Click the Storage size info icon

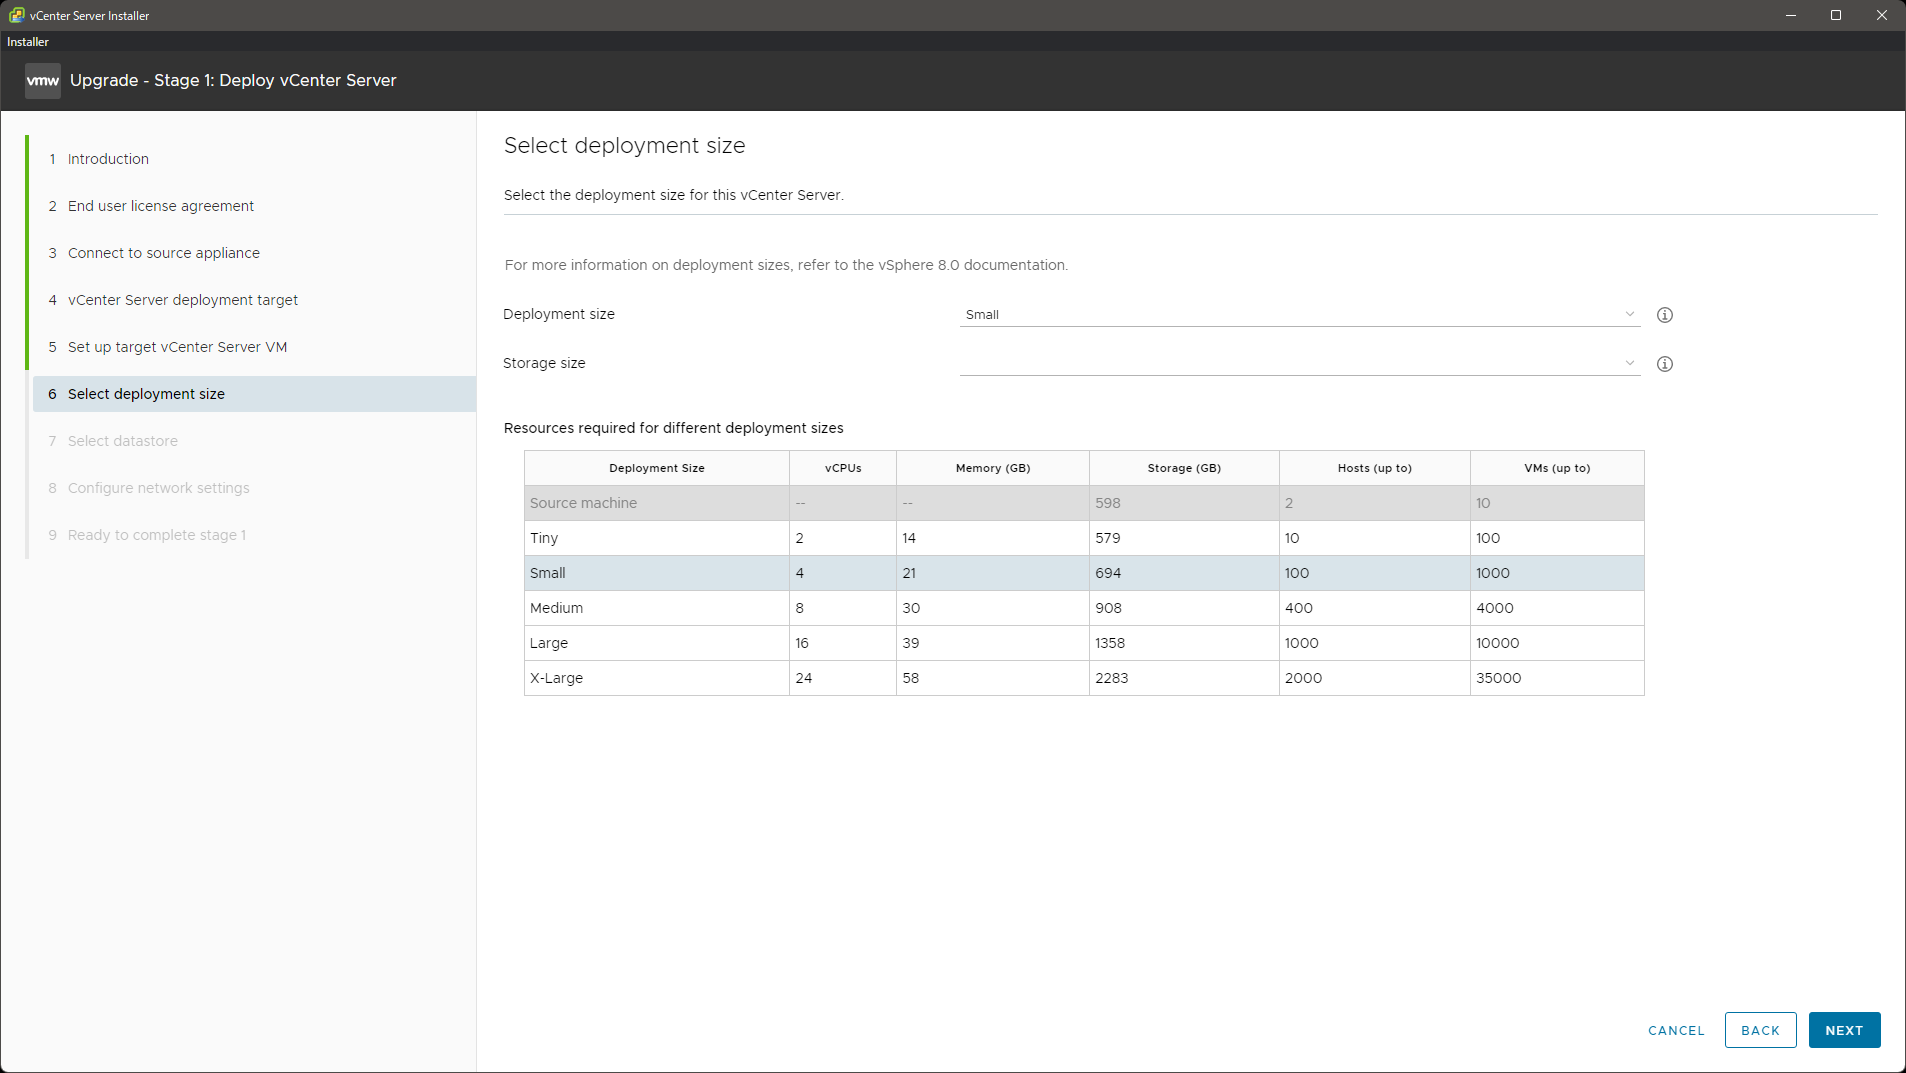[1665, 364]
